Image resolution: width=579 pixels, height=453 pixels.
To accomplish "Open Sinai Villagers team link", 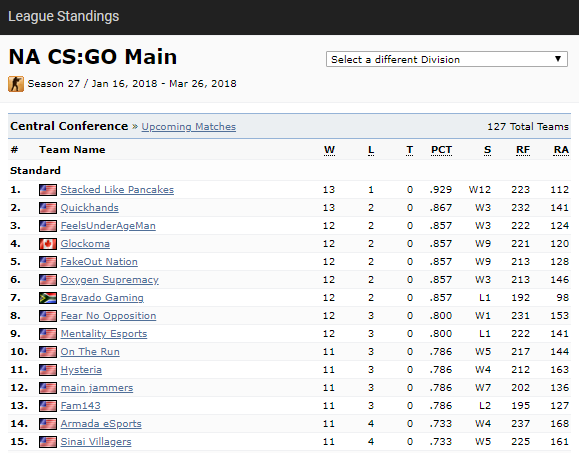I will (96, 442).
